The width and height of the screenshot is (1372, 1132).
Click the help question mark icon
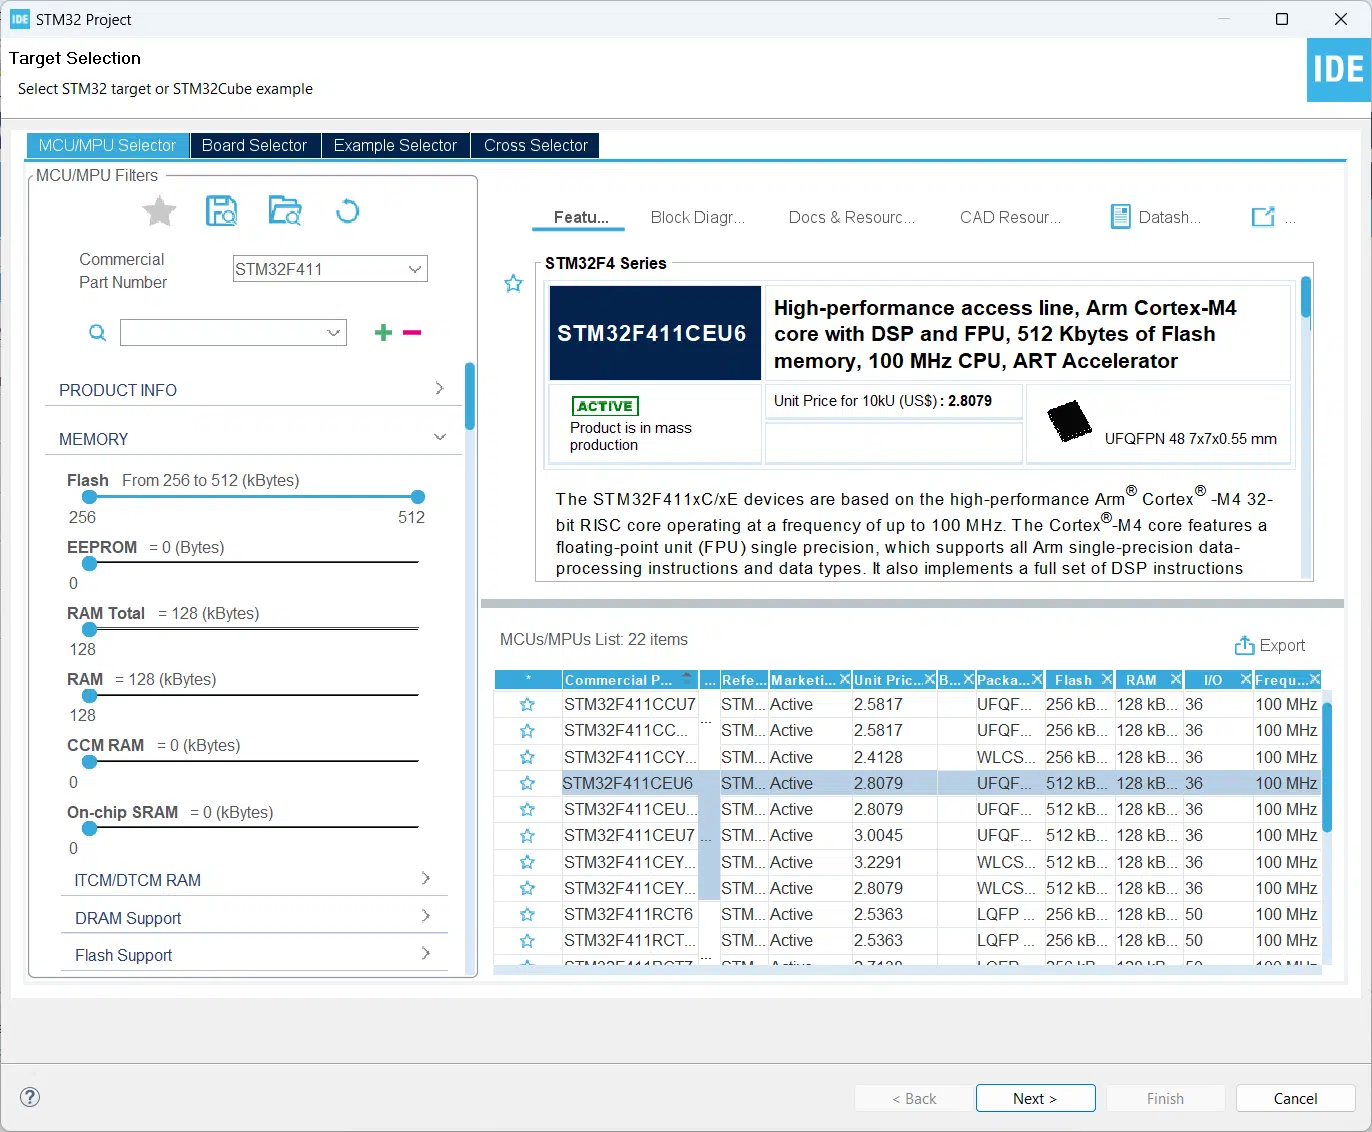pos(30,1097)
